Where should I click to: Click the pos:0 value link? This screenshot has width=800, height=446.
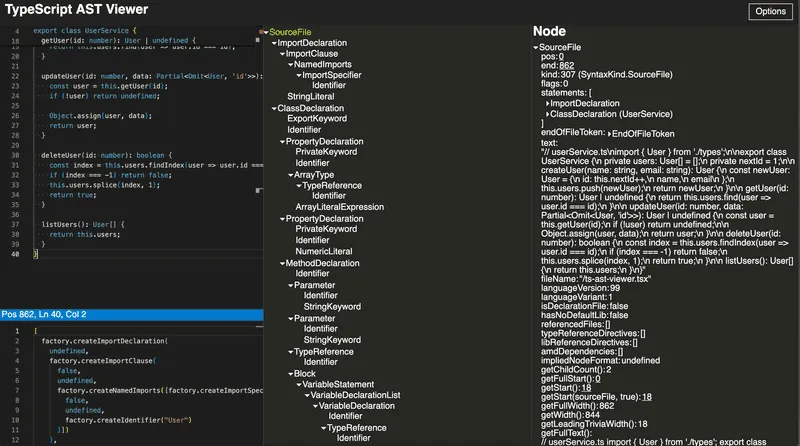(561, 57)
